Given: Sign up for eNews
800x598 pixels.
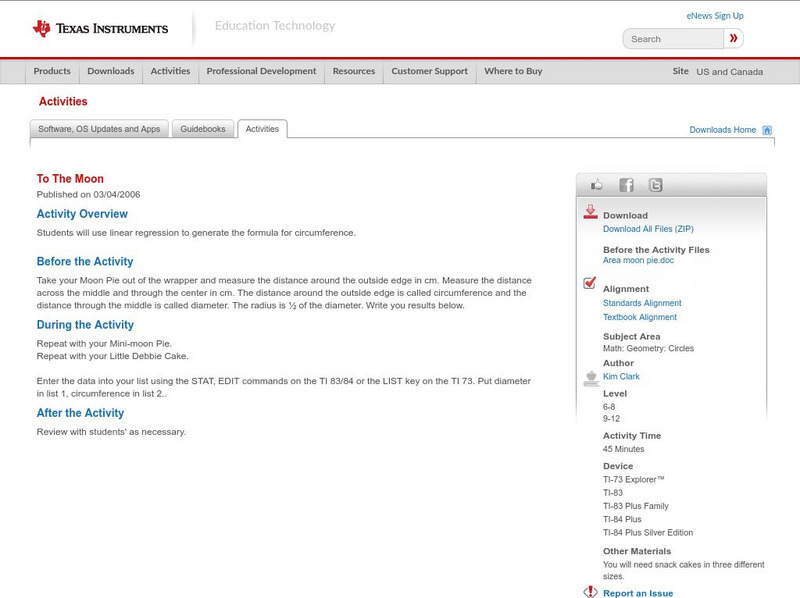Looking at the screenshot, I should coord(713,15).
